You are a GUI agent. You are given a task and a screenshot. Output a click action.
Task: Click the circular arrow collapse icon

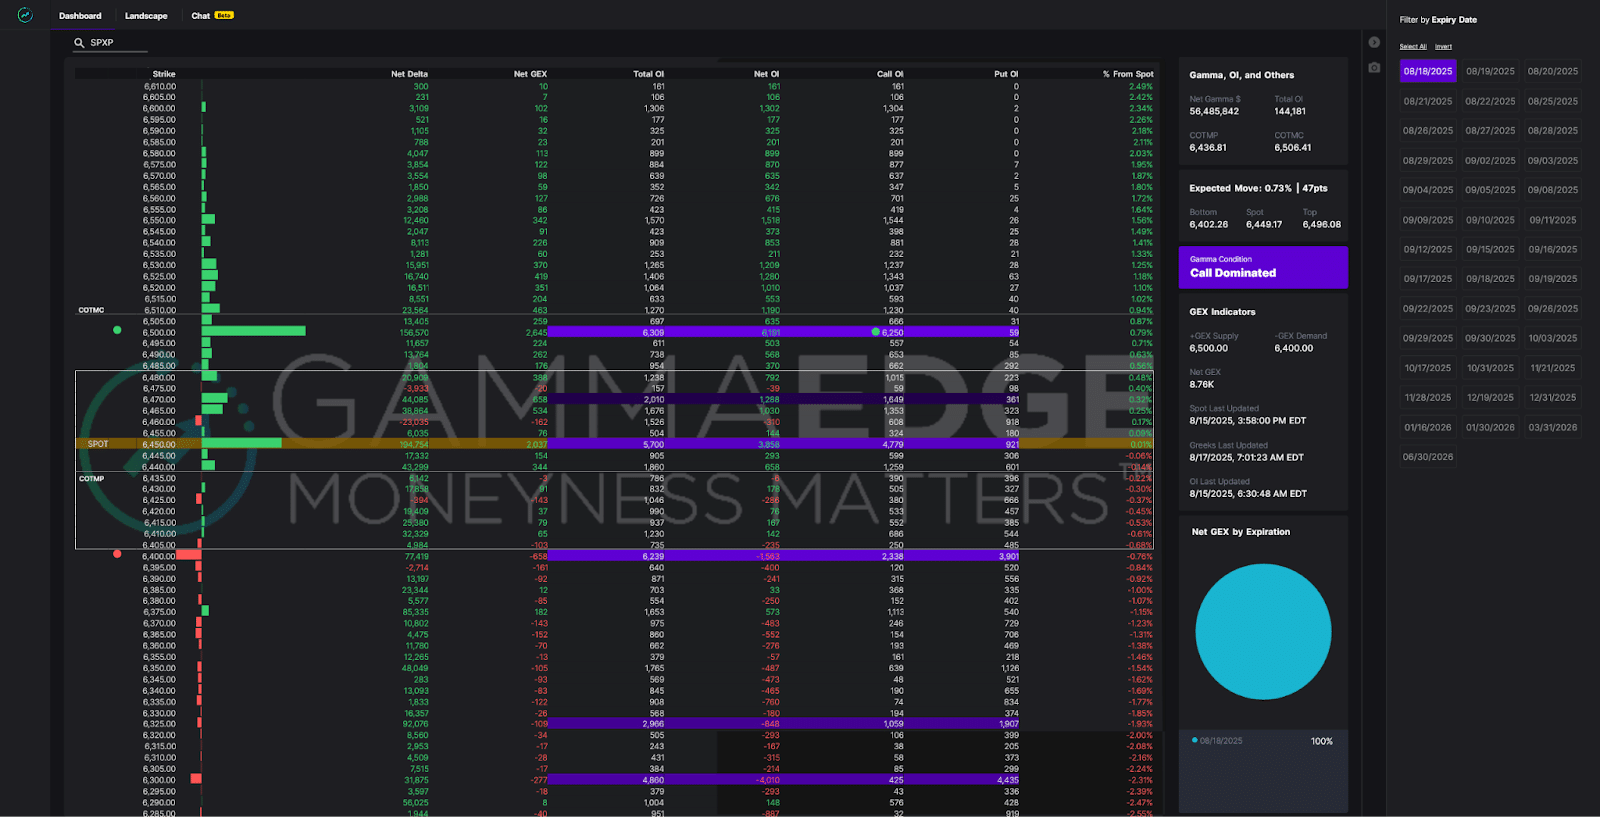pyautogui.click(x=1374, y=42)
